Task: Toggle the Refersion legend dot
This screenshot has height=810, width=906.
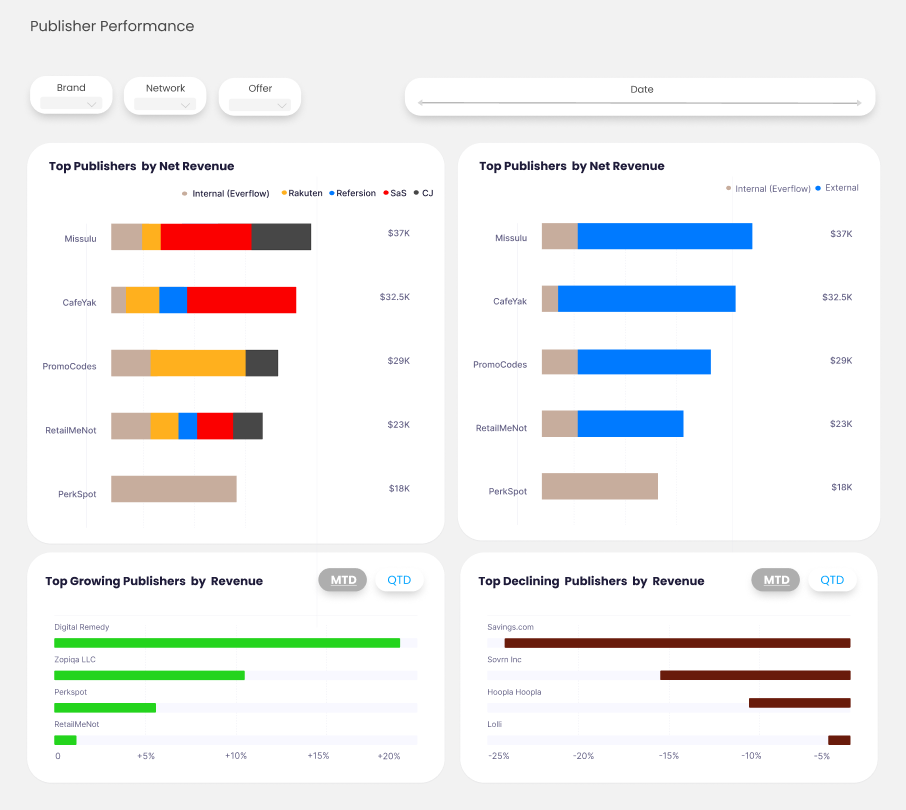Action: point(332,193)
